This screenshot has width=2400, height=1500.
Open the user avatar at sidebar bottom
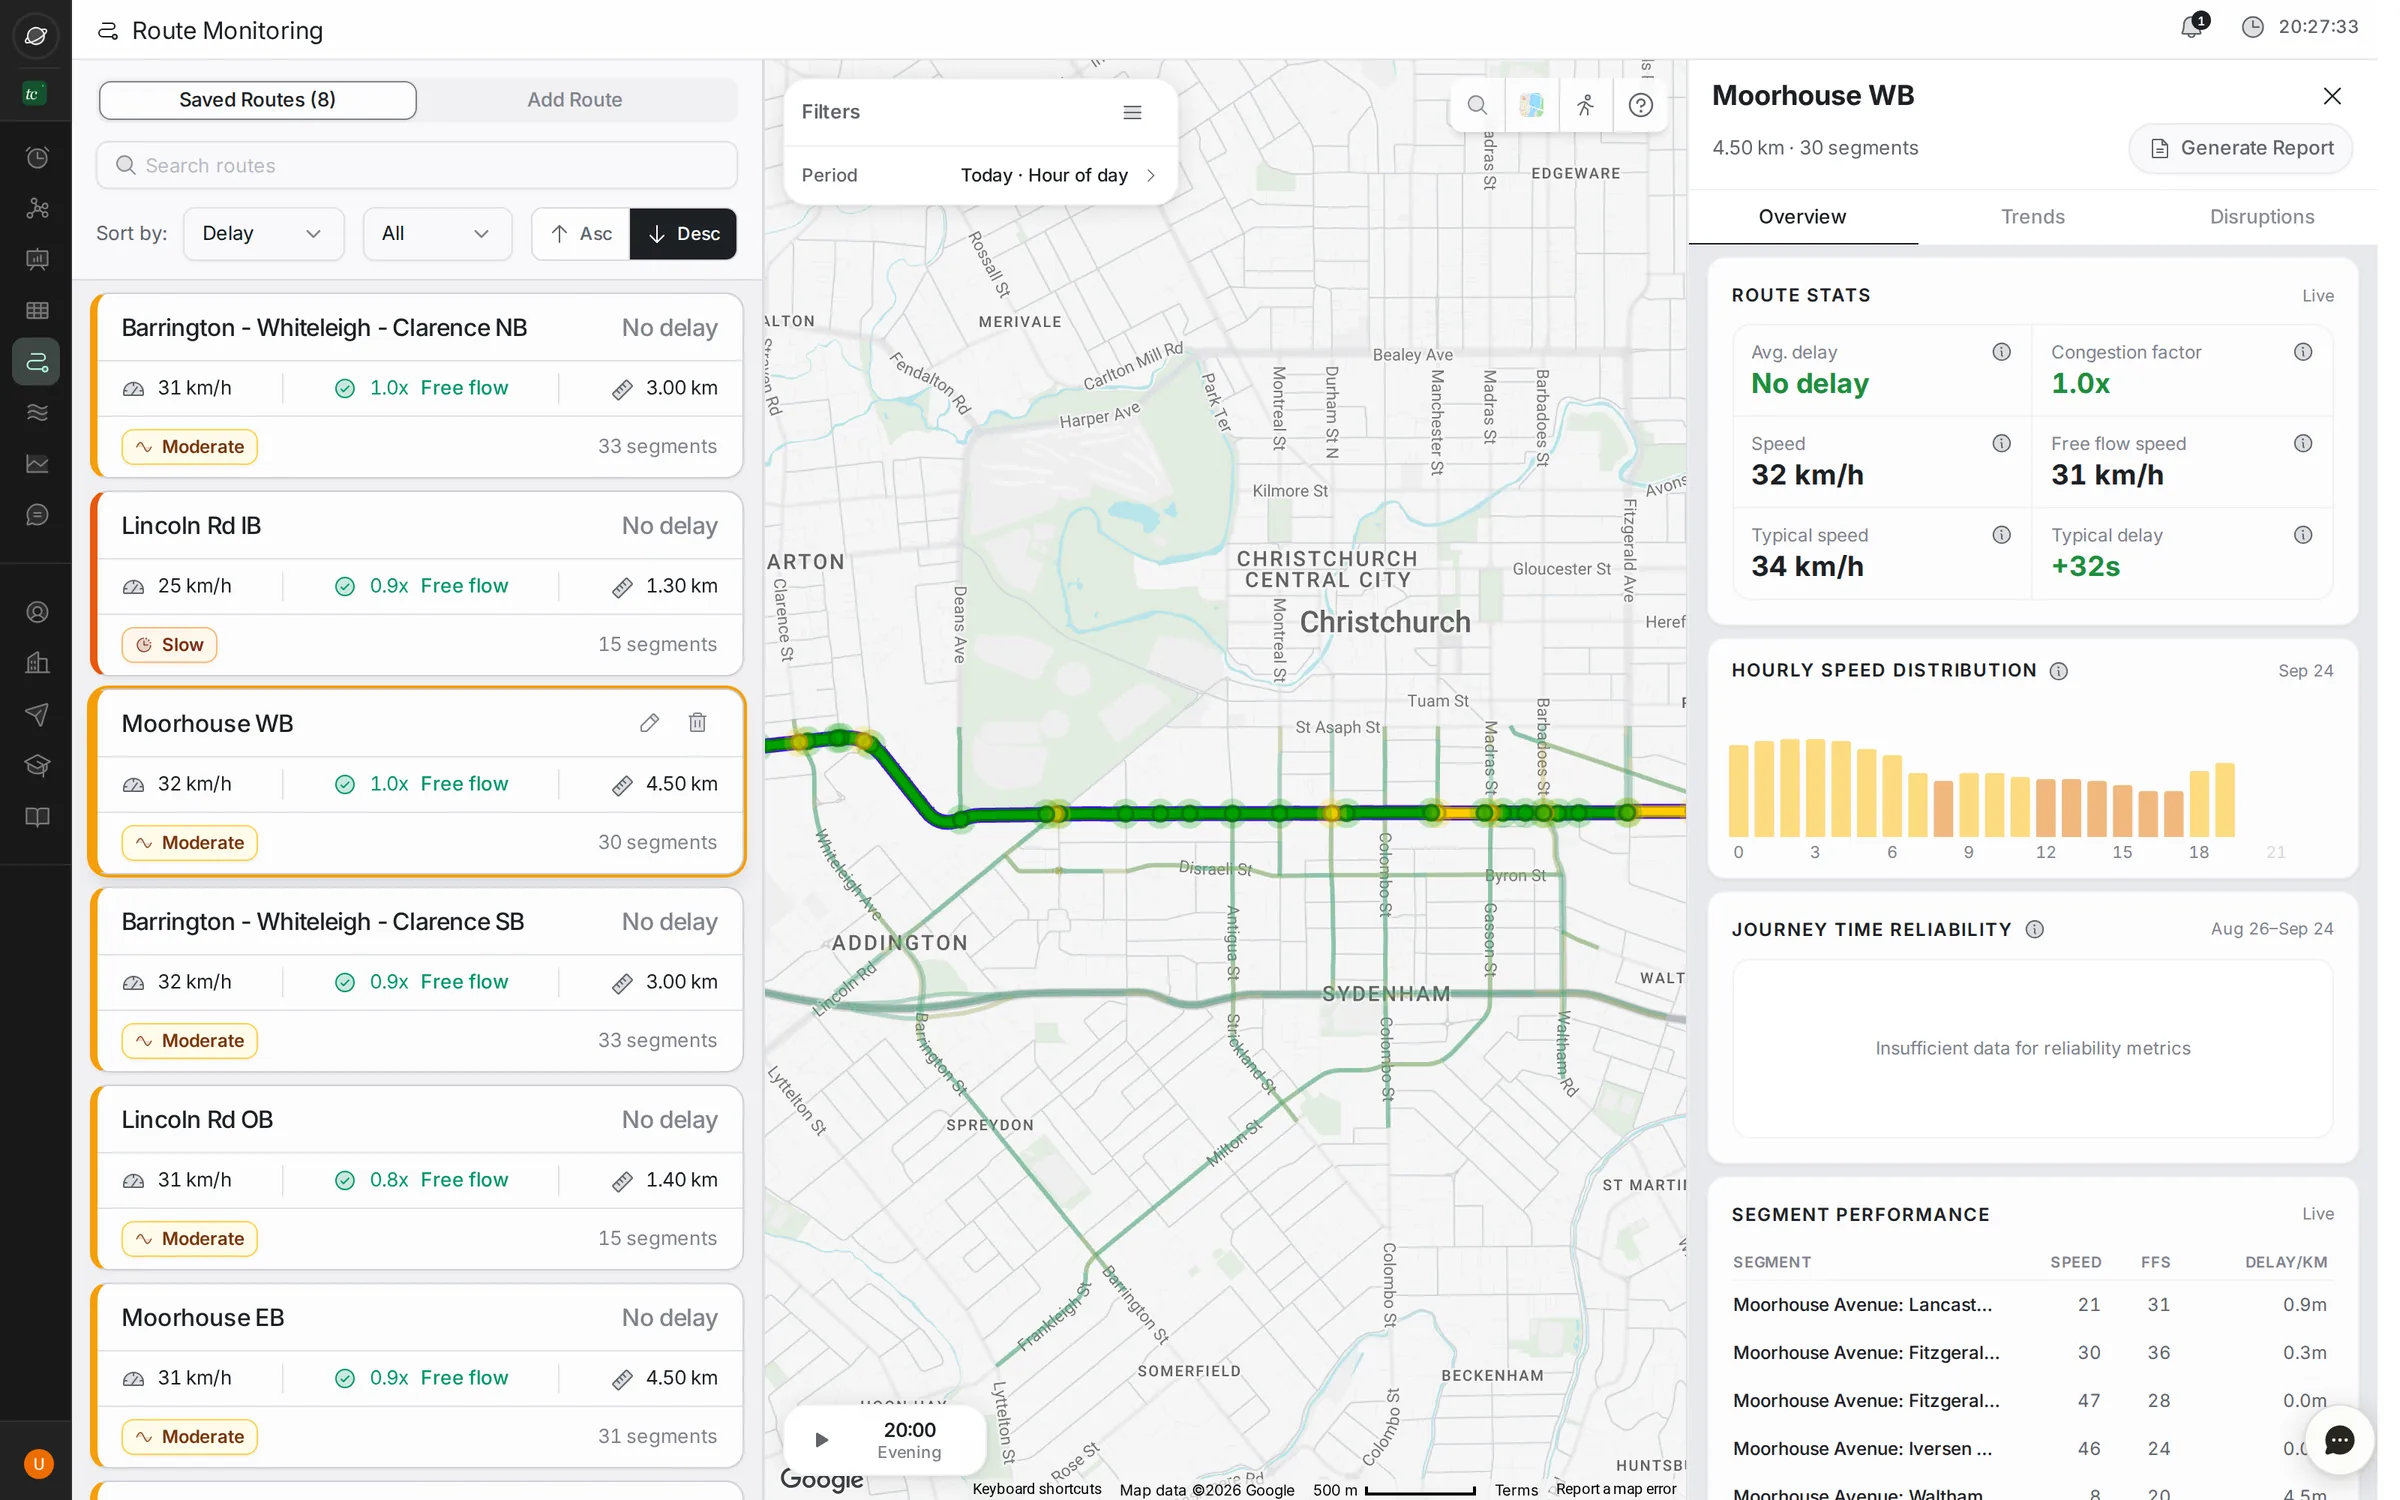(38, 1464)
